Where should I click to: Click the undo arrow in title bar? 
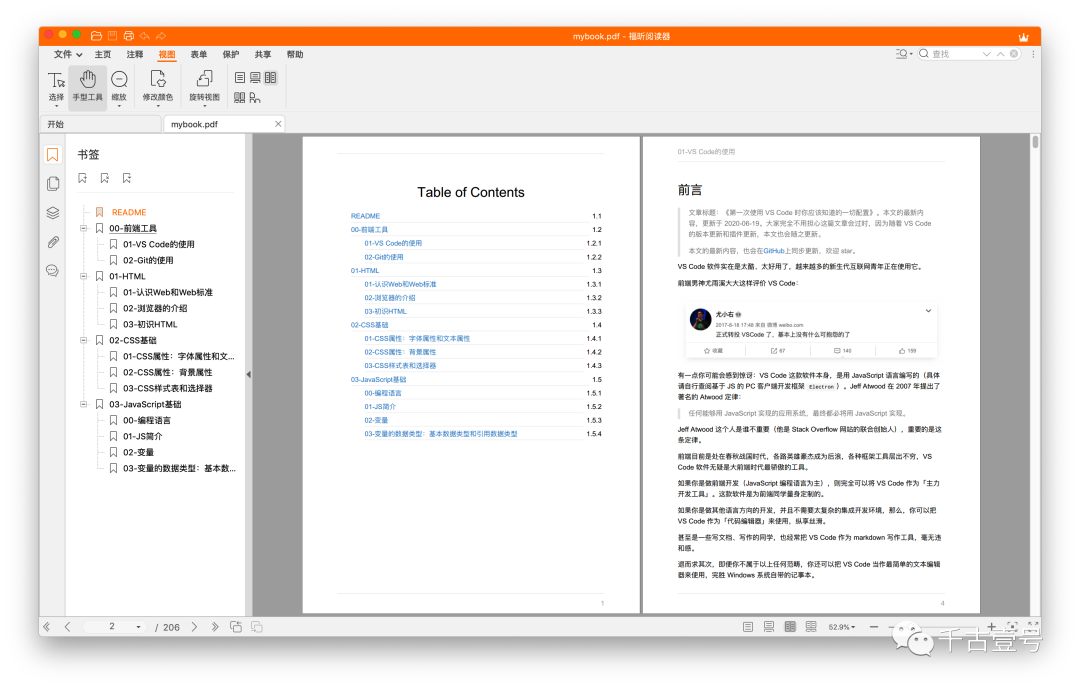145,36
